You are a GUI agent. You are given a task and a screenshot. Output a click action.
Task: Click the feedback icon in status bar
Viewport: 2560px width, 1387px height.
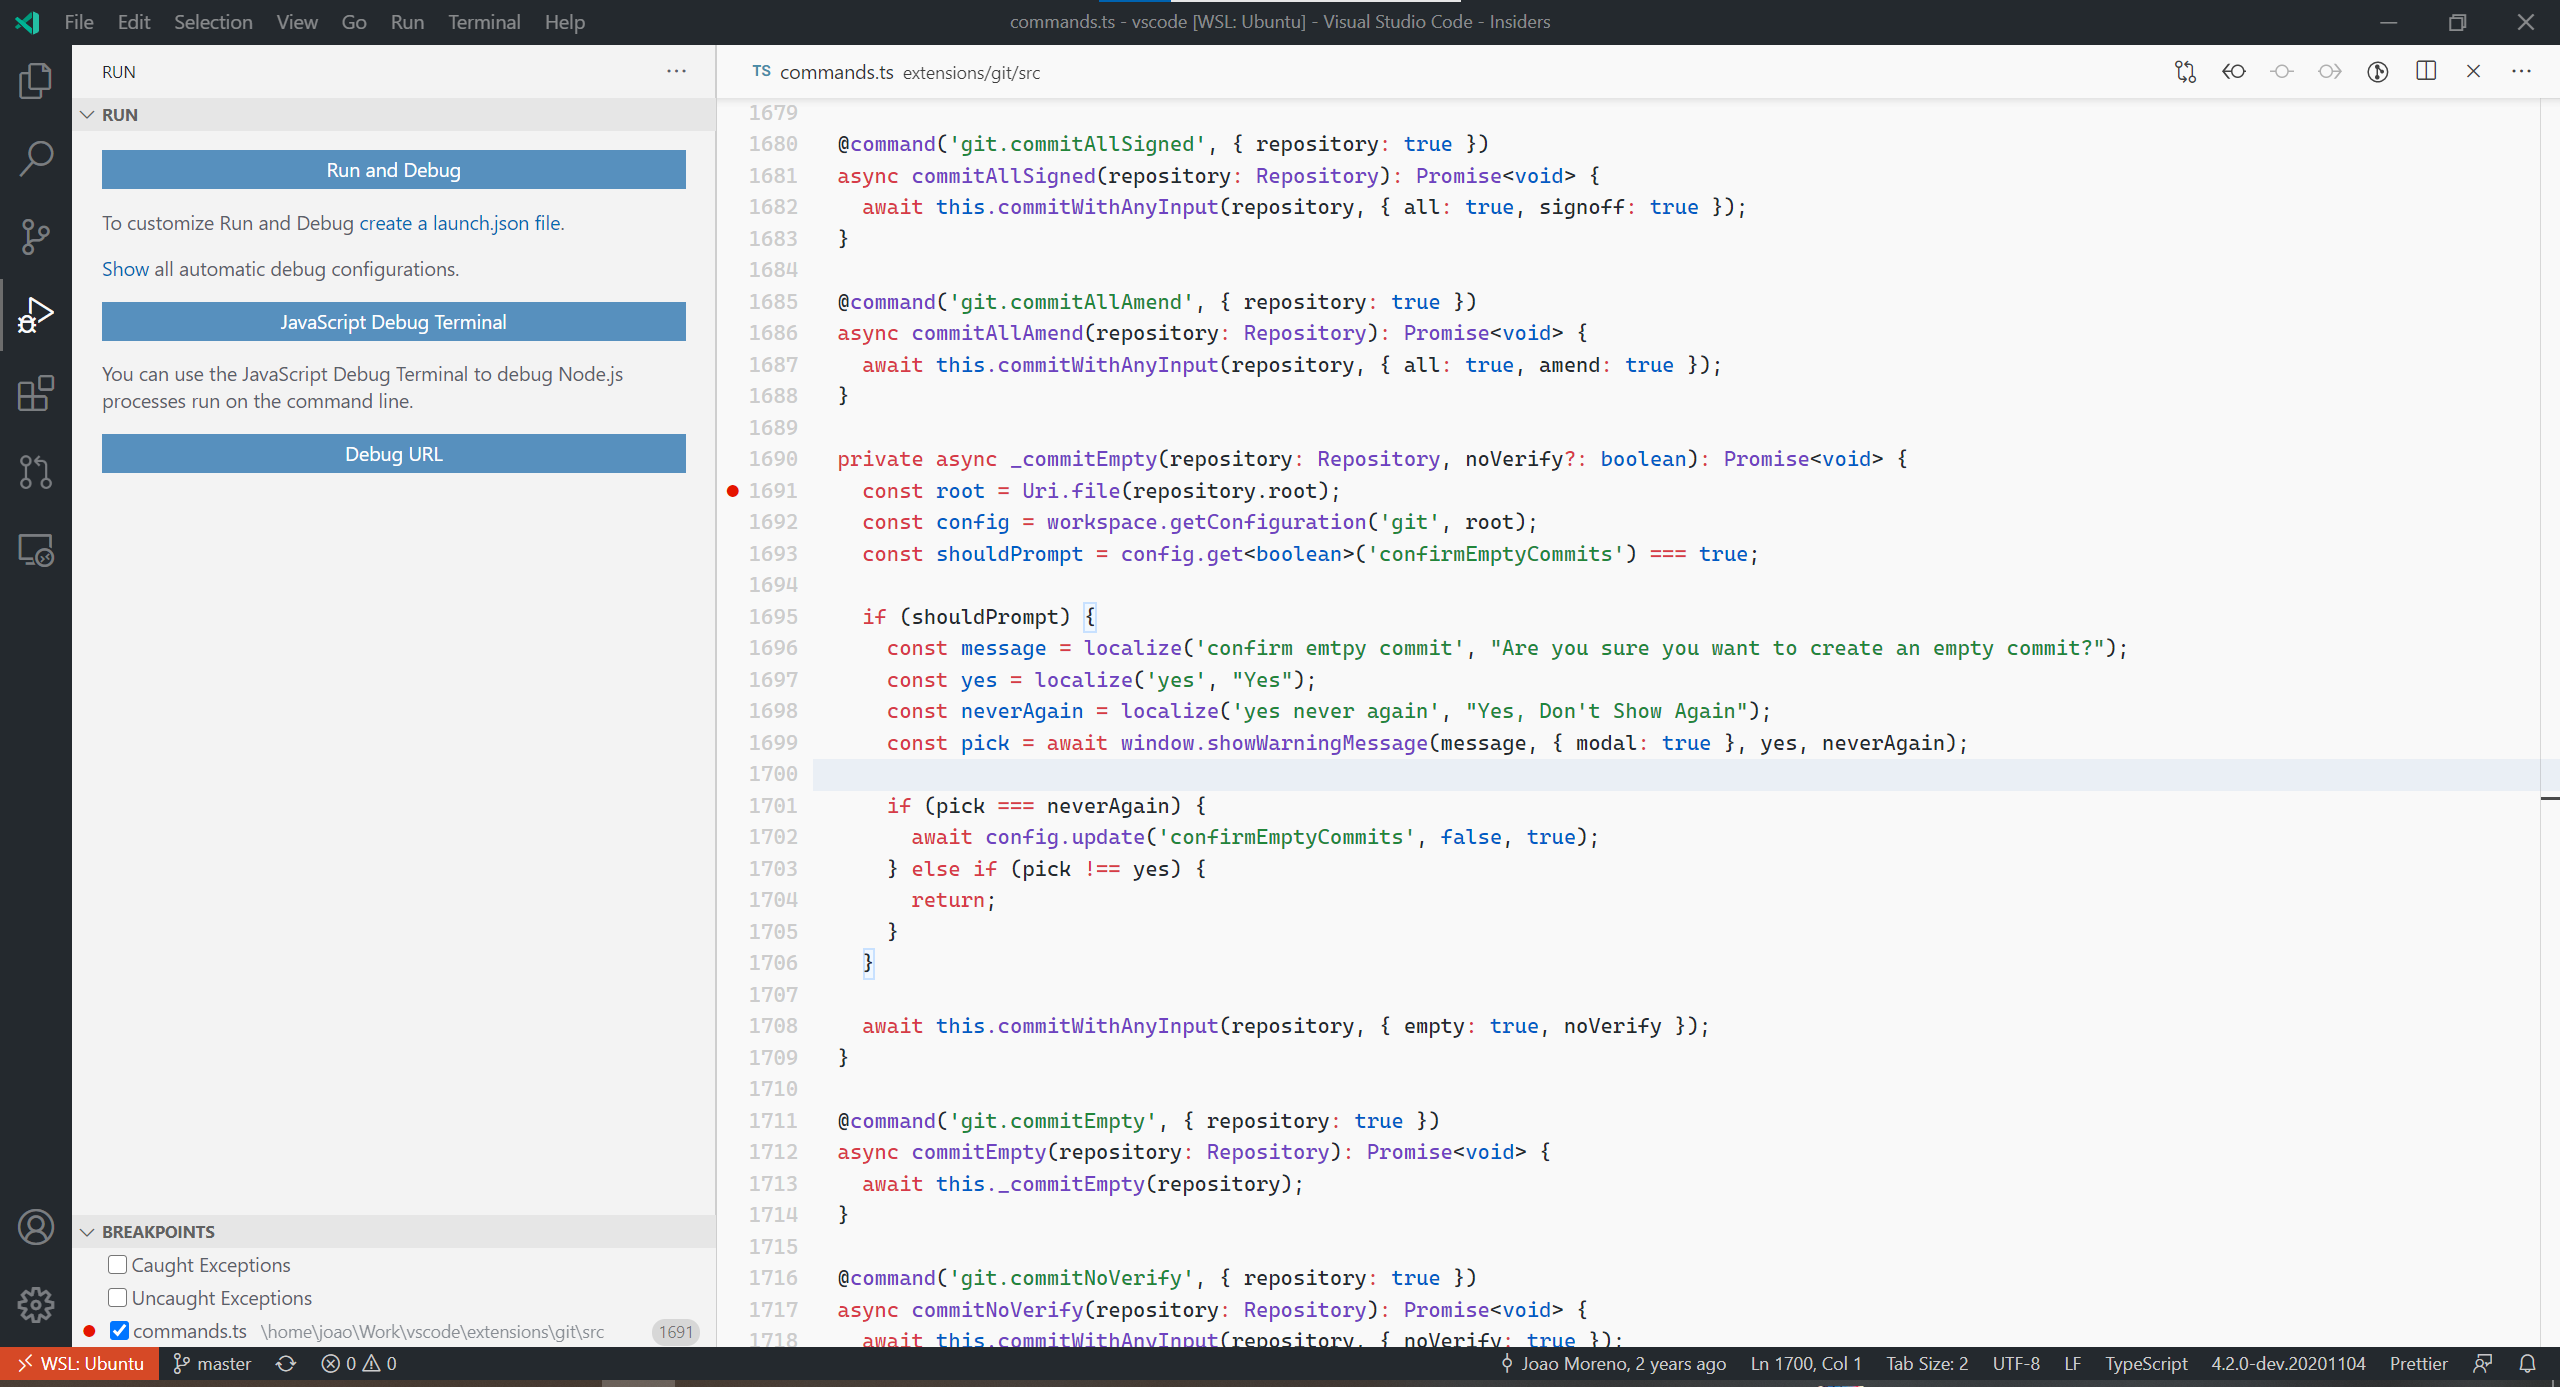pyautogui.click(x=2482, y=1364)
